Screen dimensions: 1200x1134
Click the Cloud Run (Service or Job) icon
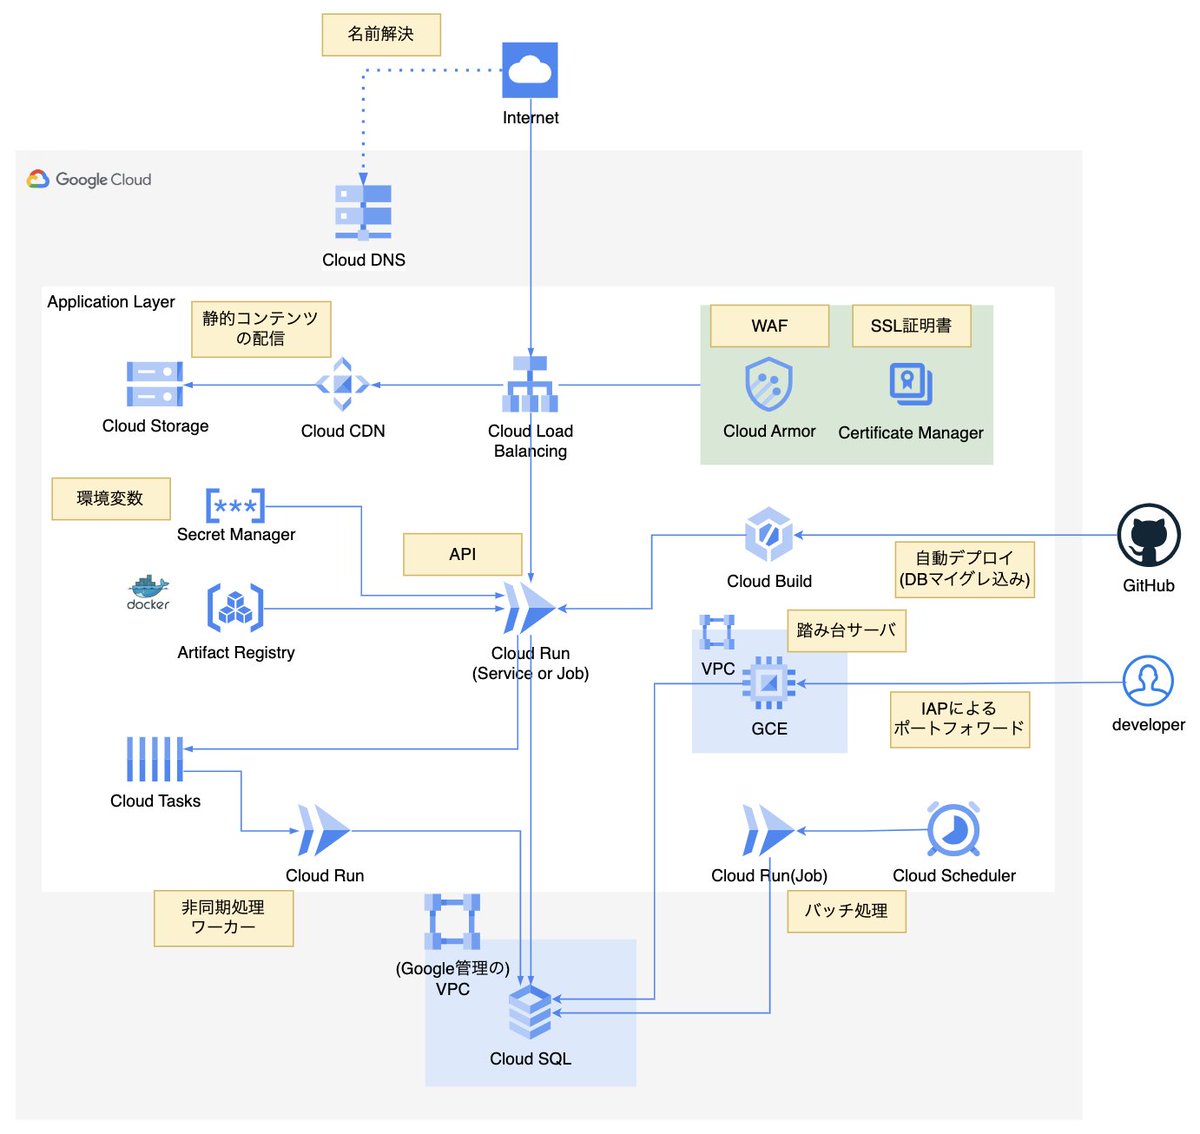530,607
